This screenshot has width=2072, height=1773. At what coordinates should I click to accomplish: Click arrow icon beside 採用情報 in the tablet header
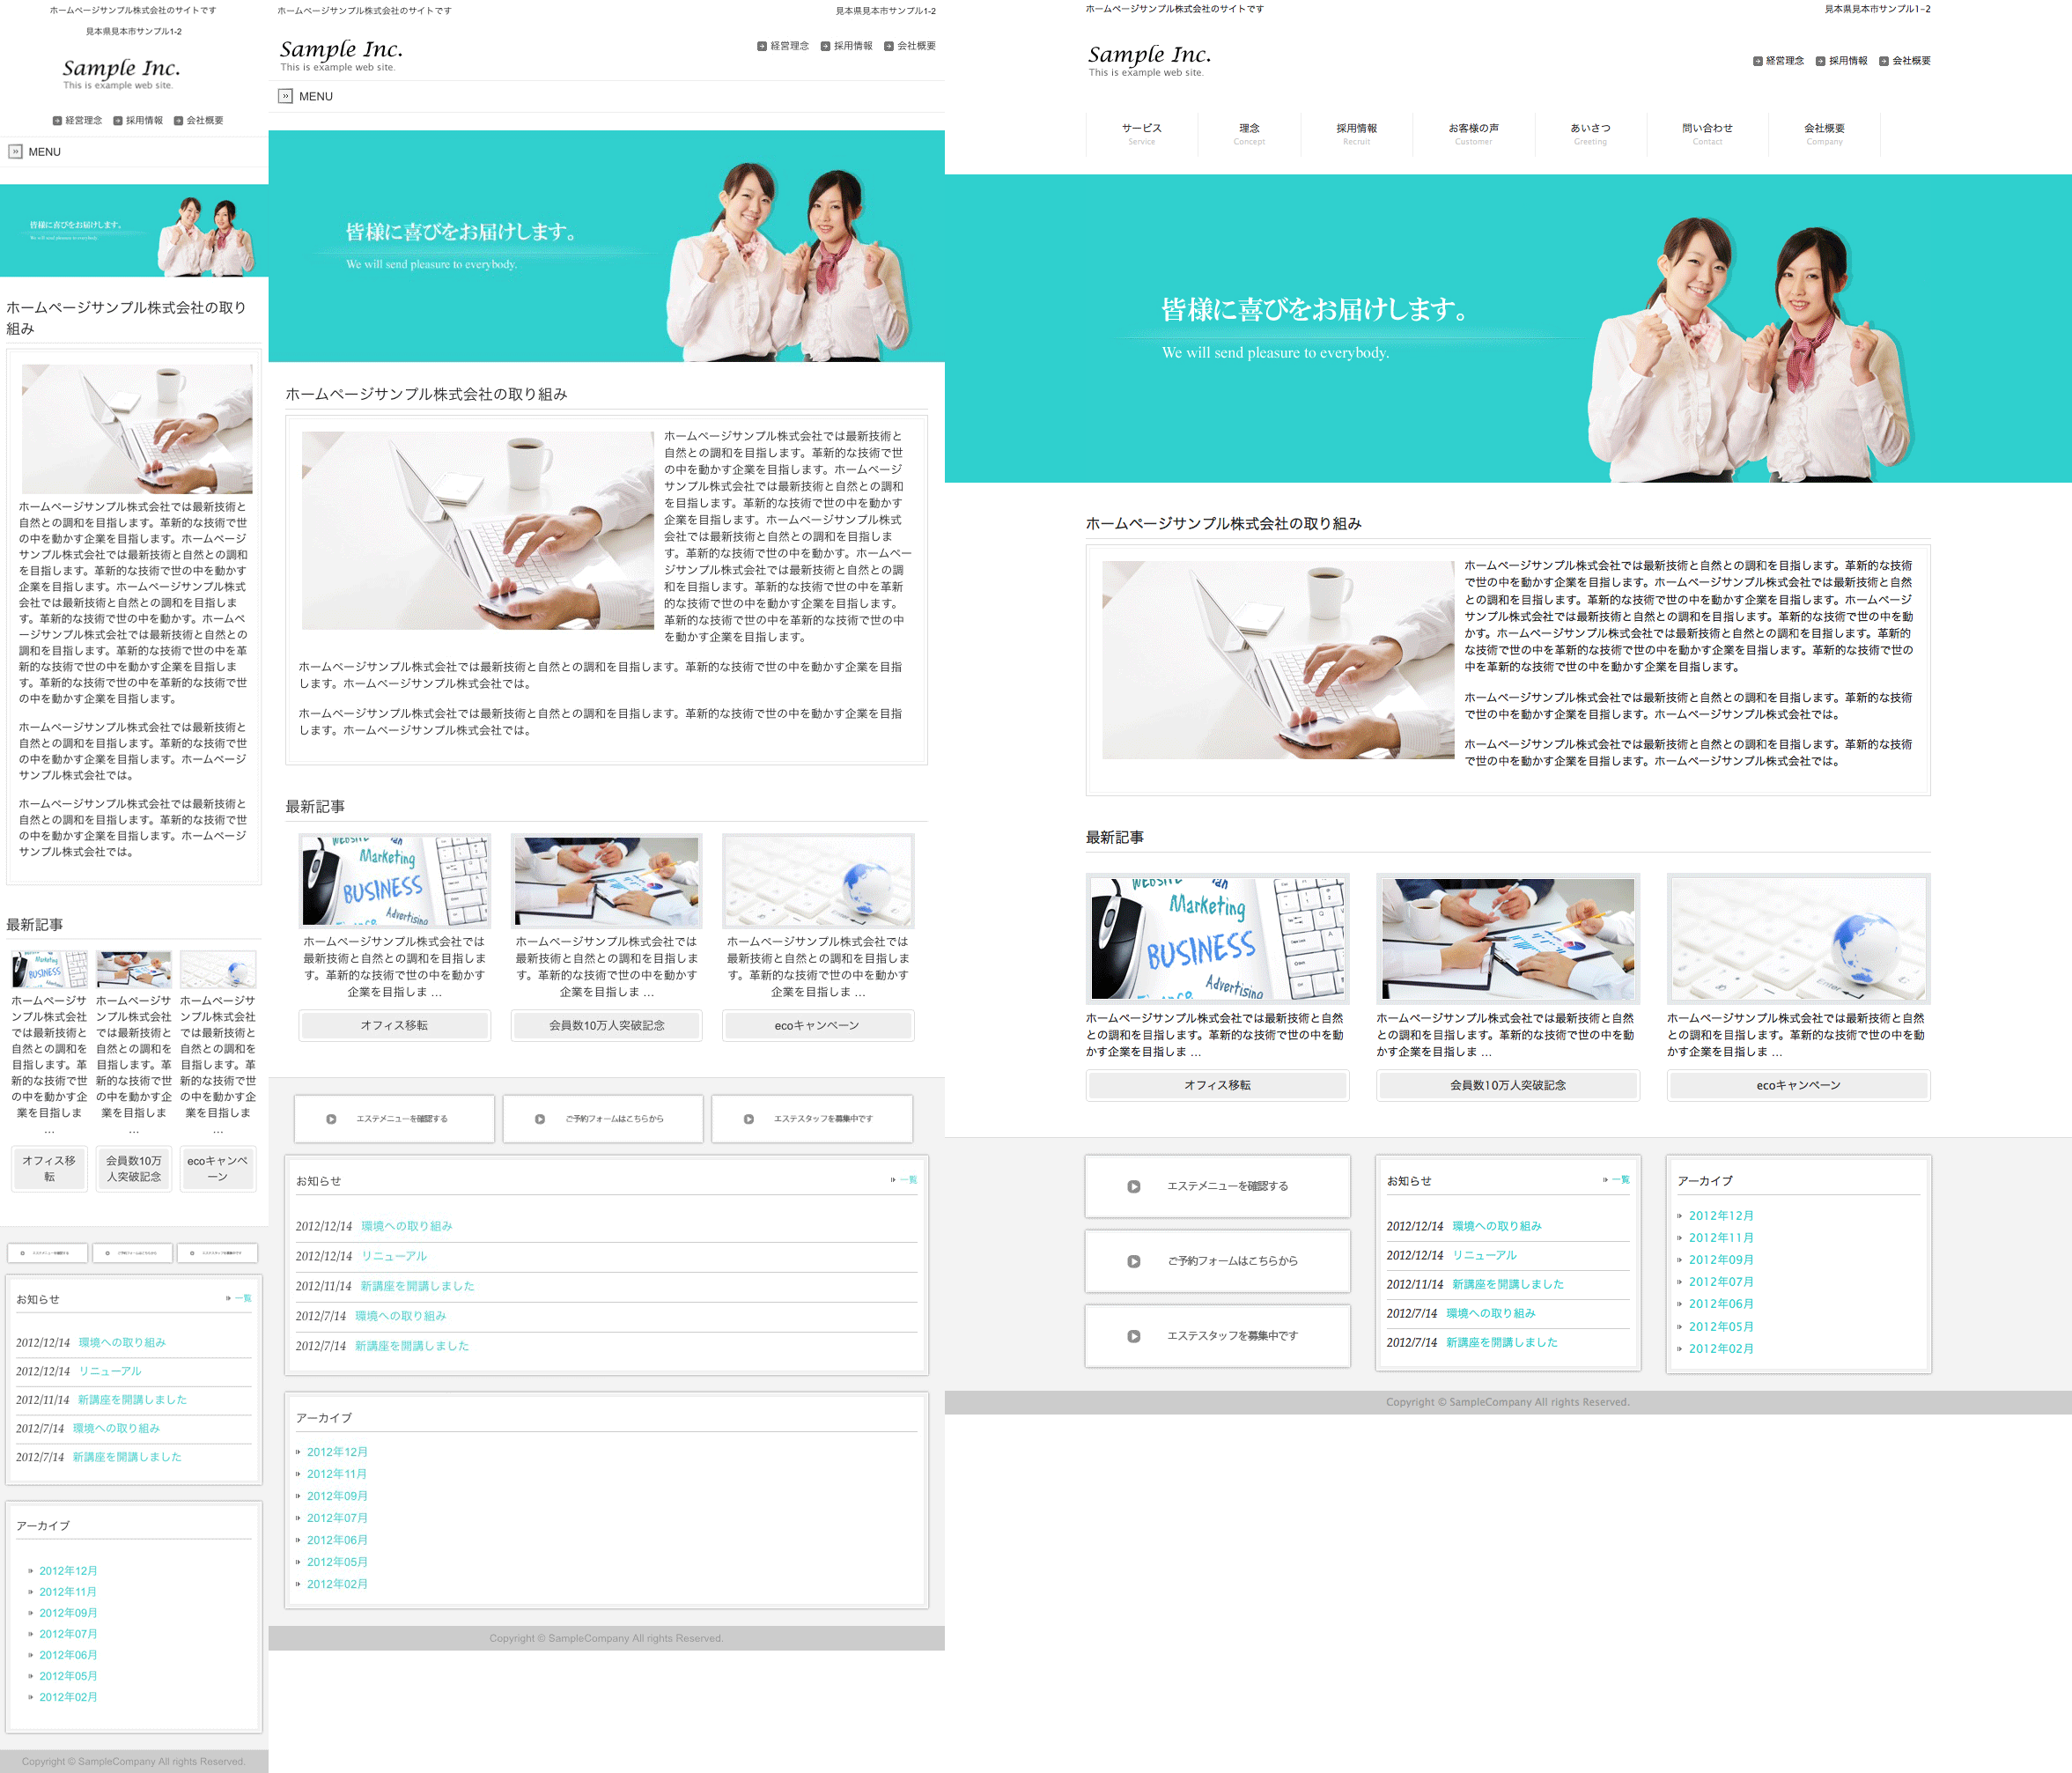[x=825, y=46]
